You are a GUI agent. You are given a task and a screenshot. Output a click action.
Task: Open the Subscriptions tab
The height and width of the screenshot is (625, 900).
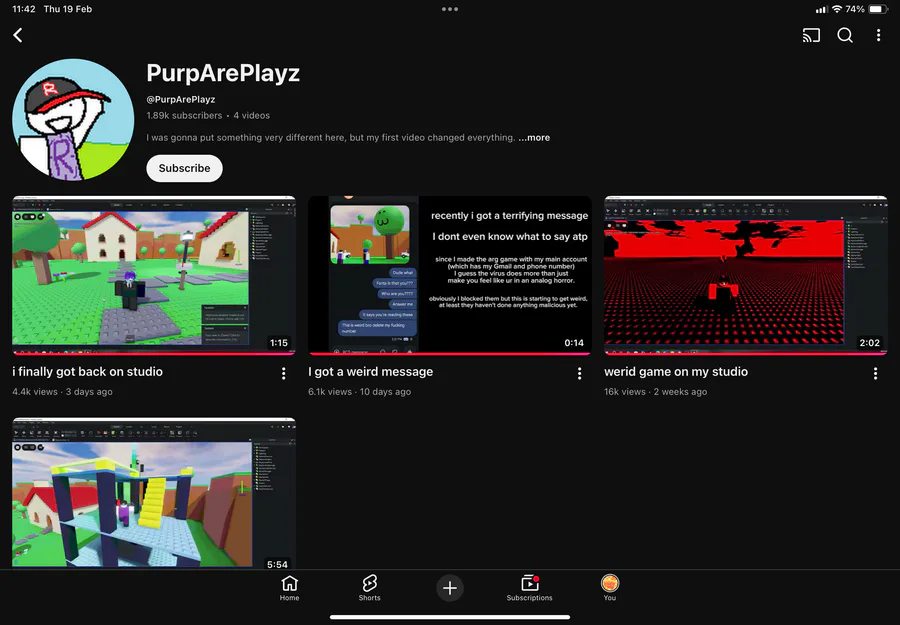(529, 588)
